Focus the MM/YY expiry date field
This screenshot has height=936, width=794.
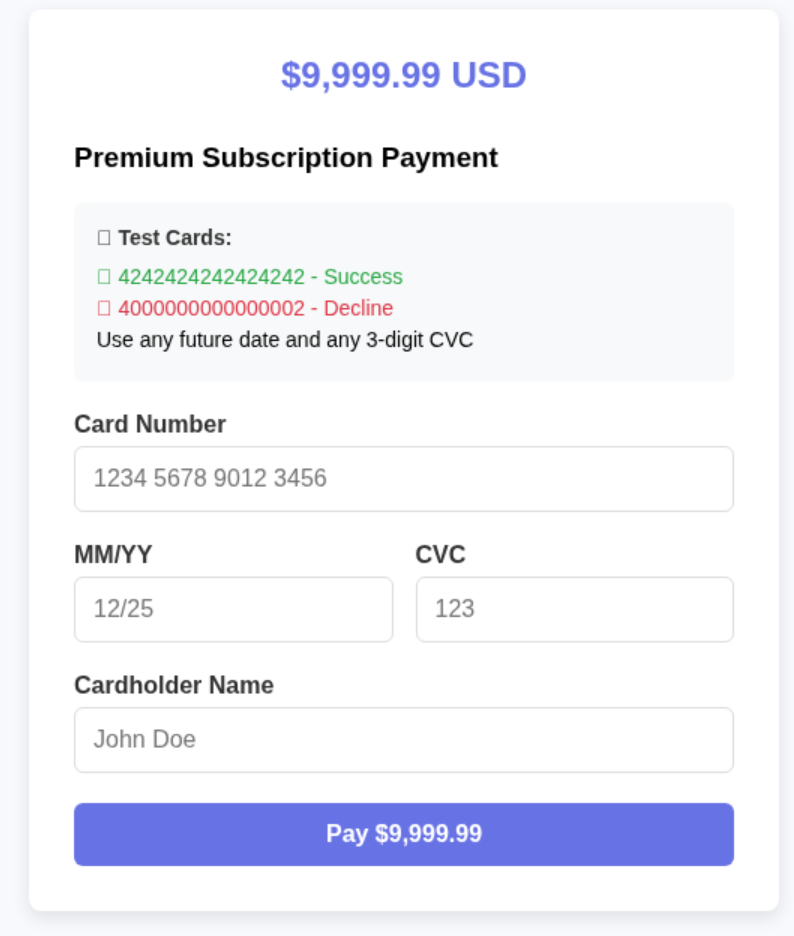[233, 609]
